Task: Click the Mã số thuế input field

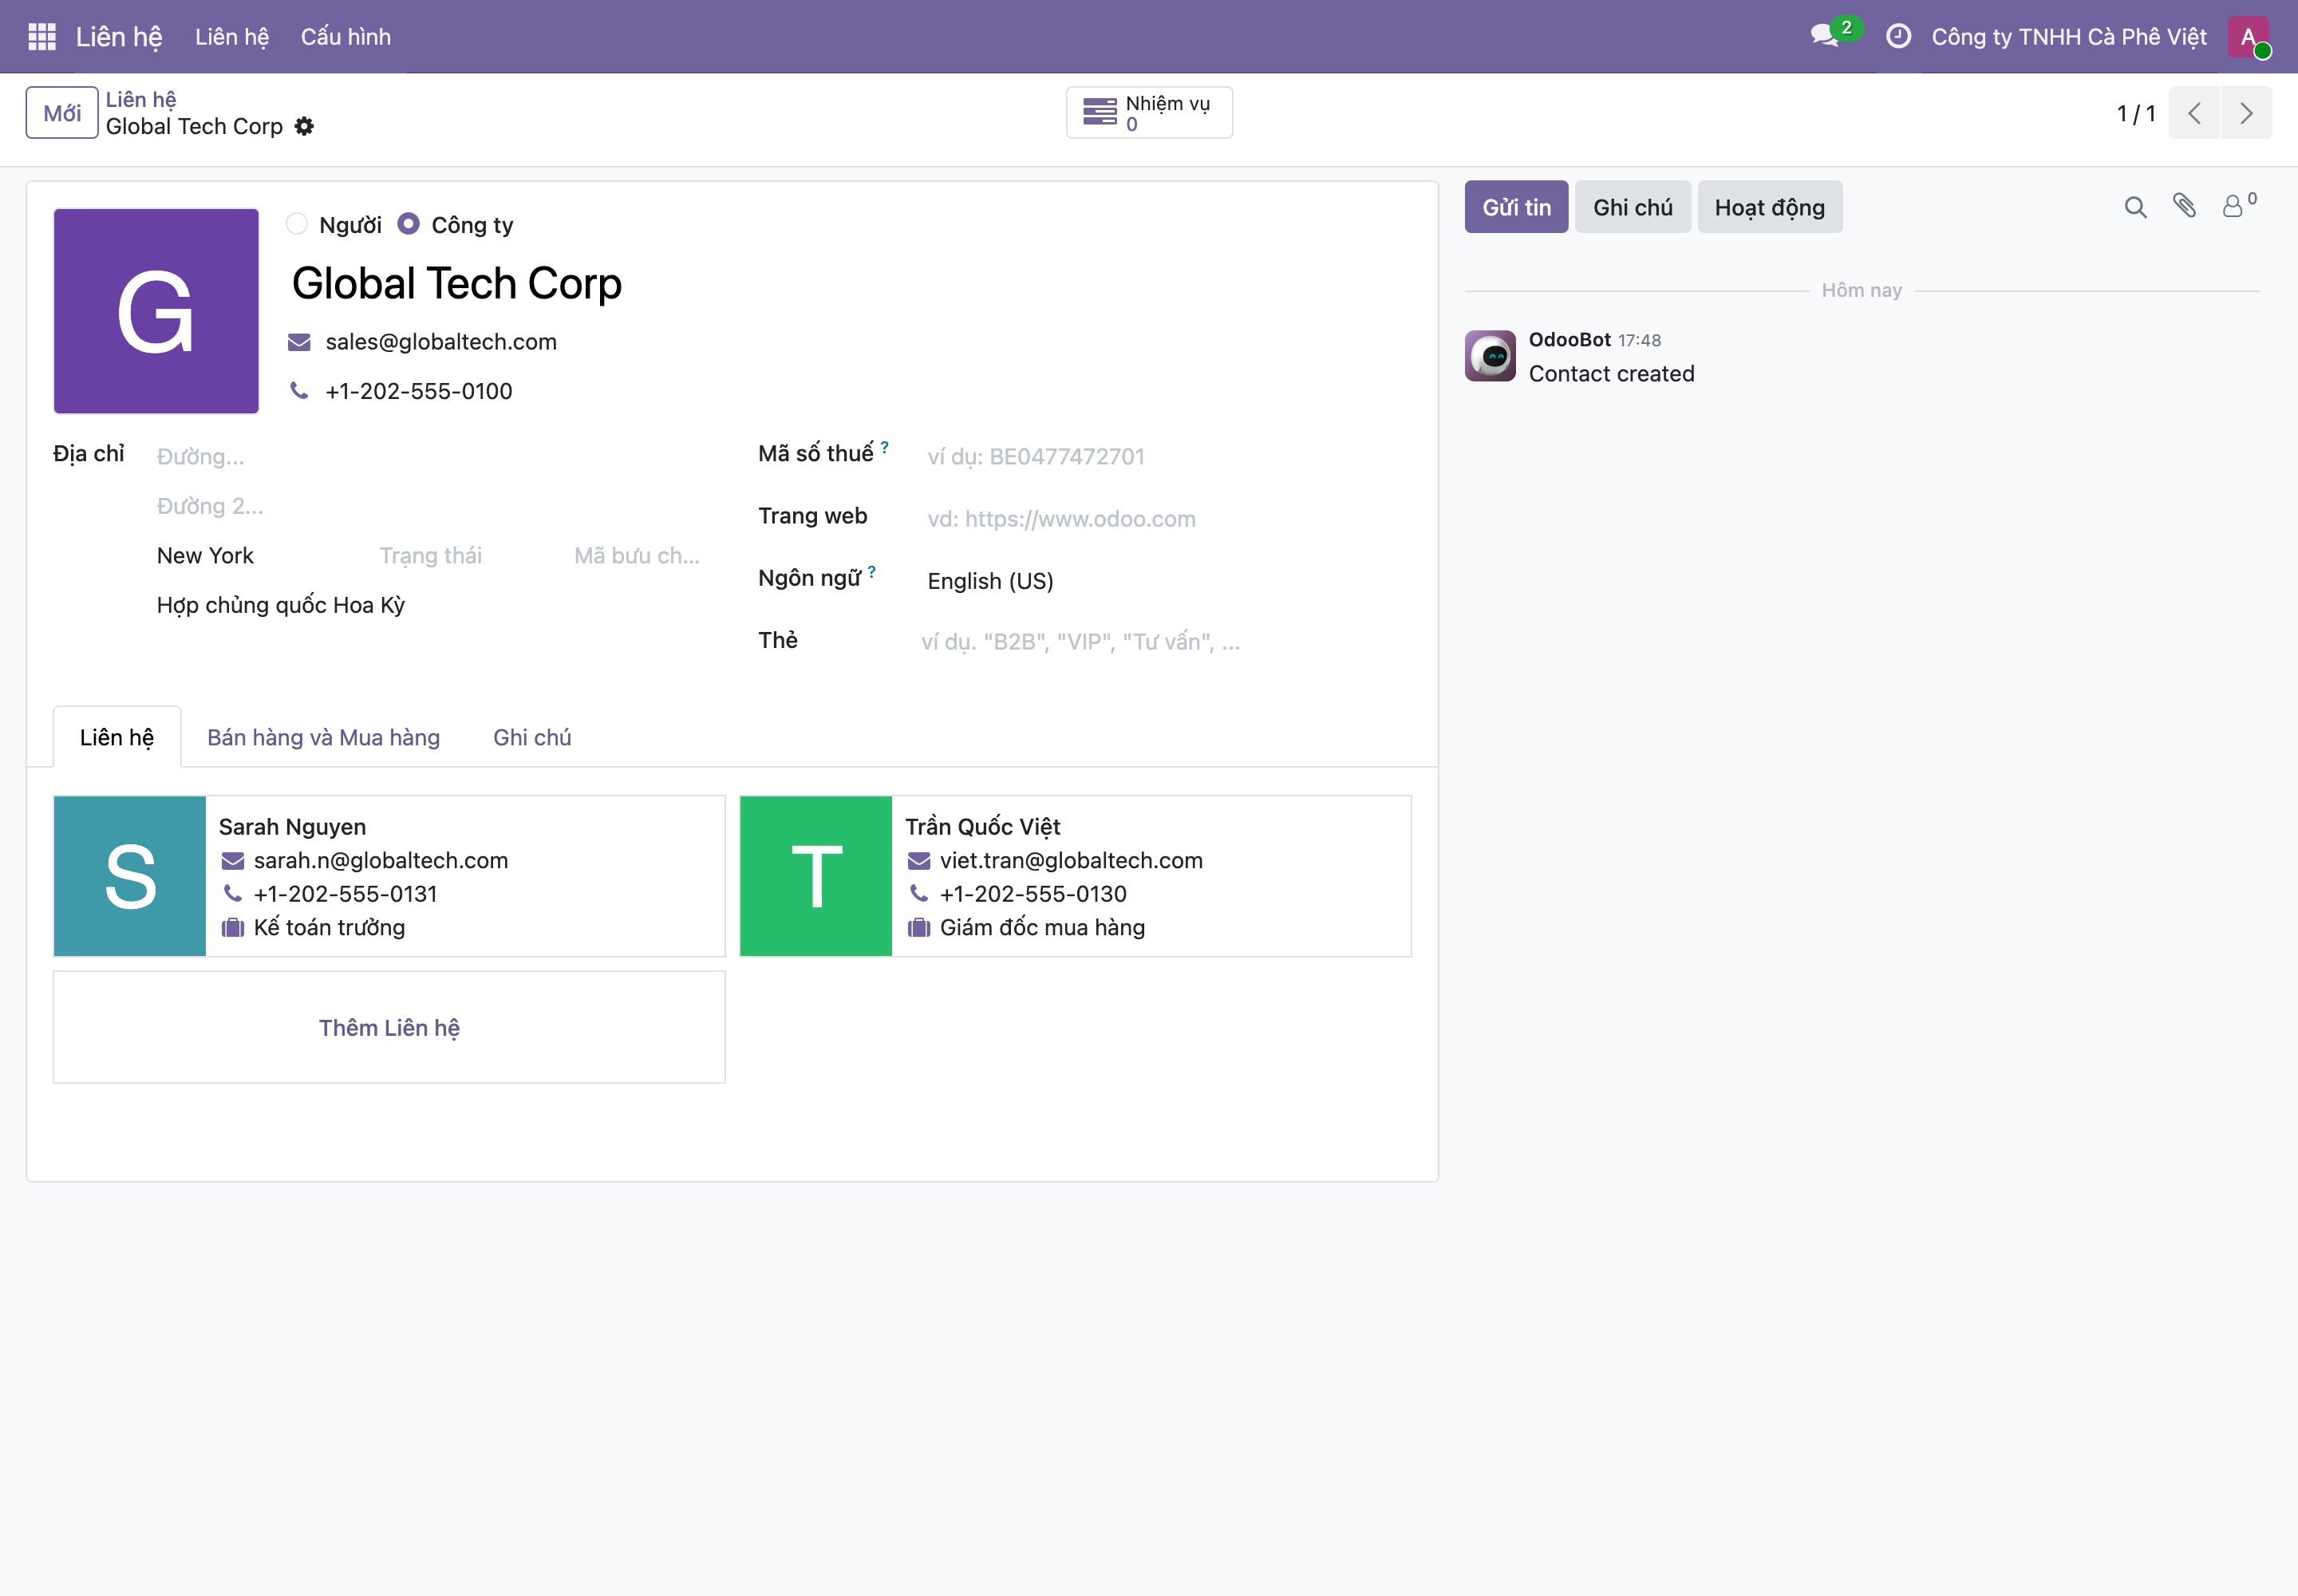Action: pyautogui.click(x=1165, y=457)
